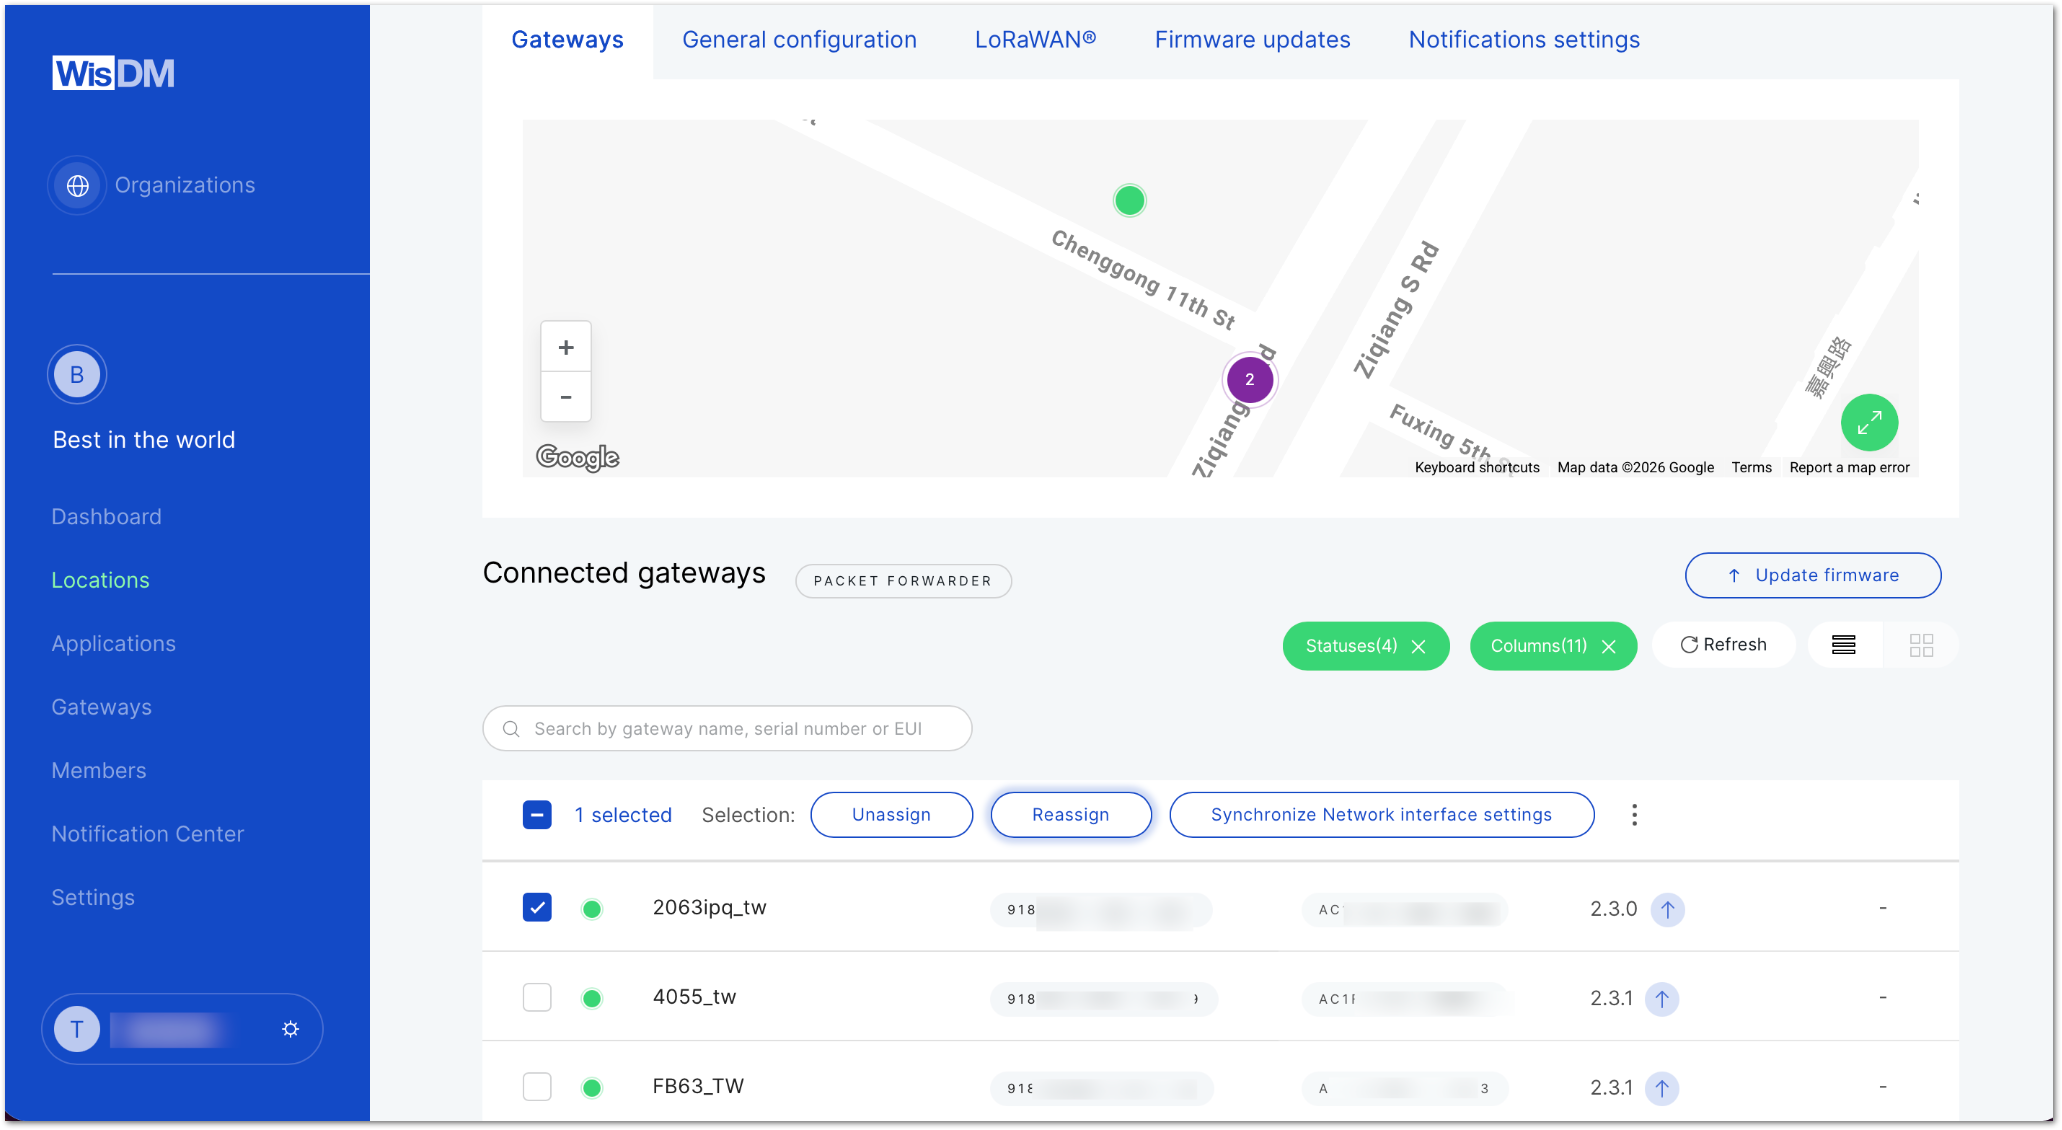Click the Update firmware button
Viewport: 2062px width, 1130px height.
(x=1812, y=575)
